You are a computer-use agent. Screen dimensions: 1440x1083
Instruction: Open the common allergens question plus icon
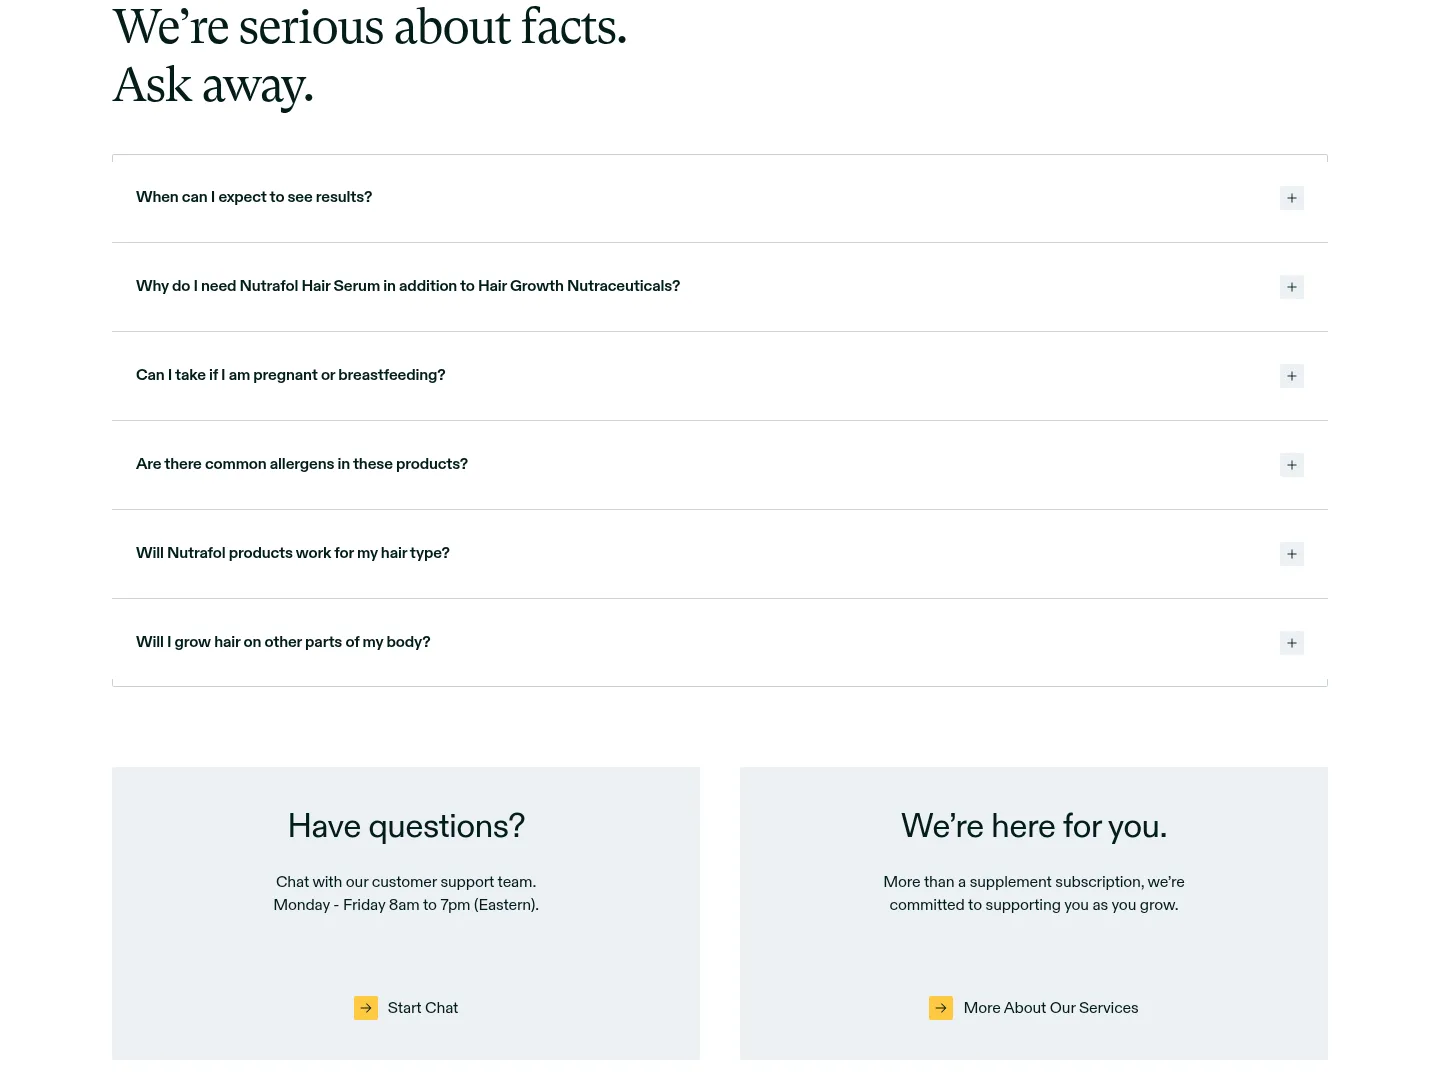click(x=1291, y=465)
